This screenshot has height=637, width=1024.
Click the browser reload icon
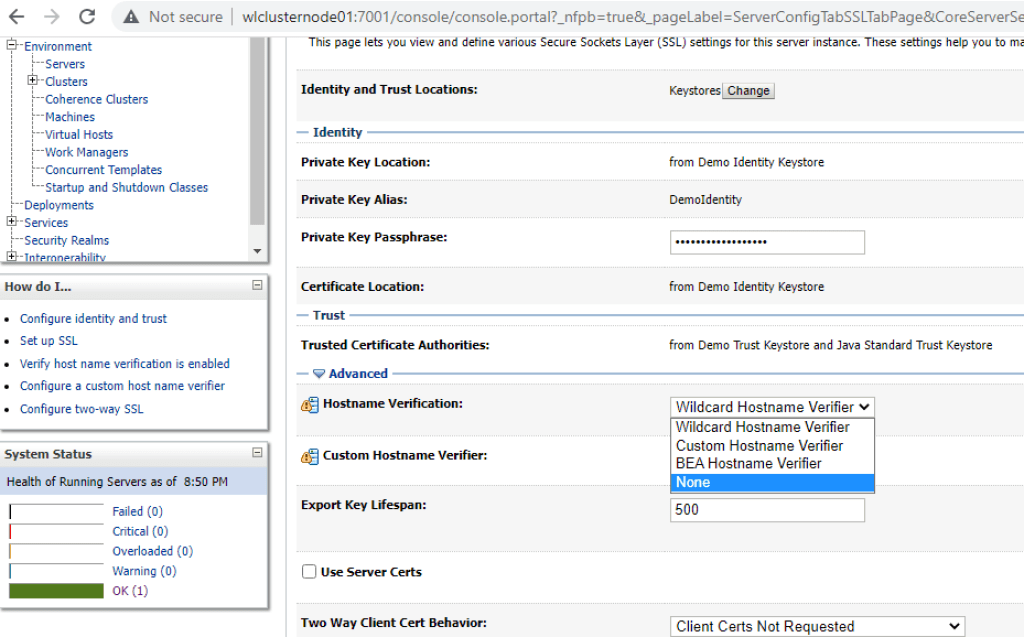coord(87,17)
